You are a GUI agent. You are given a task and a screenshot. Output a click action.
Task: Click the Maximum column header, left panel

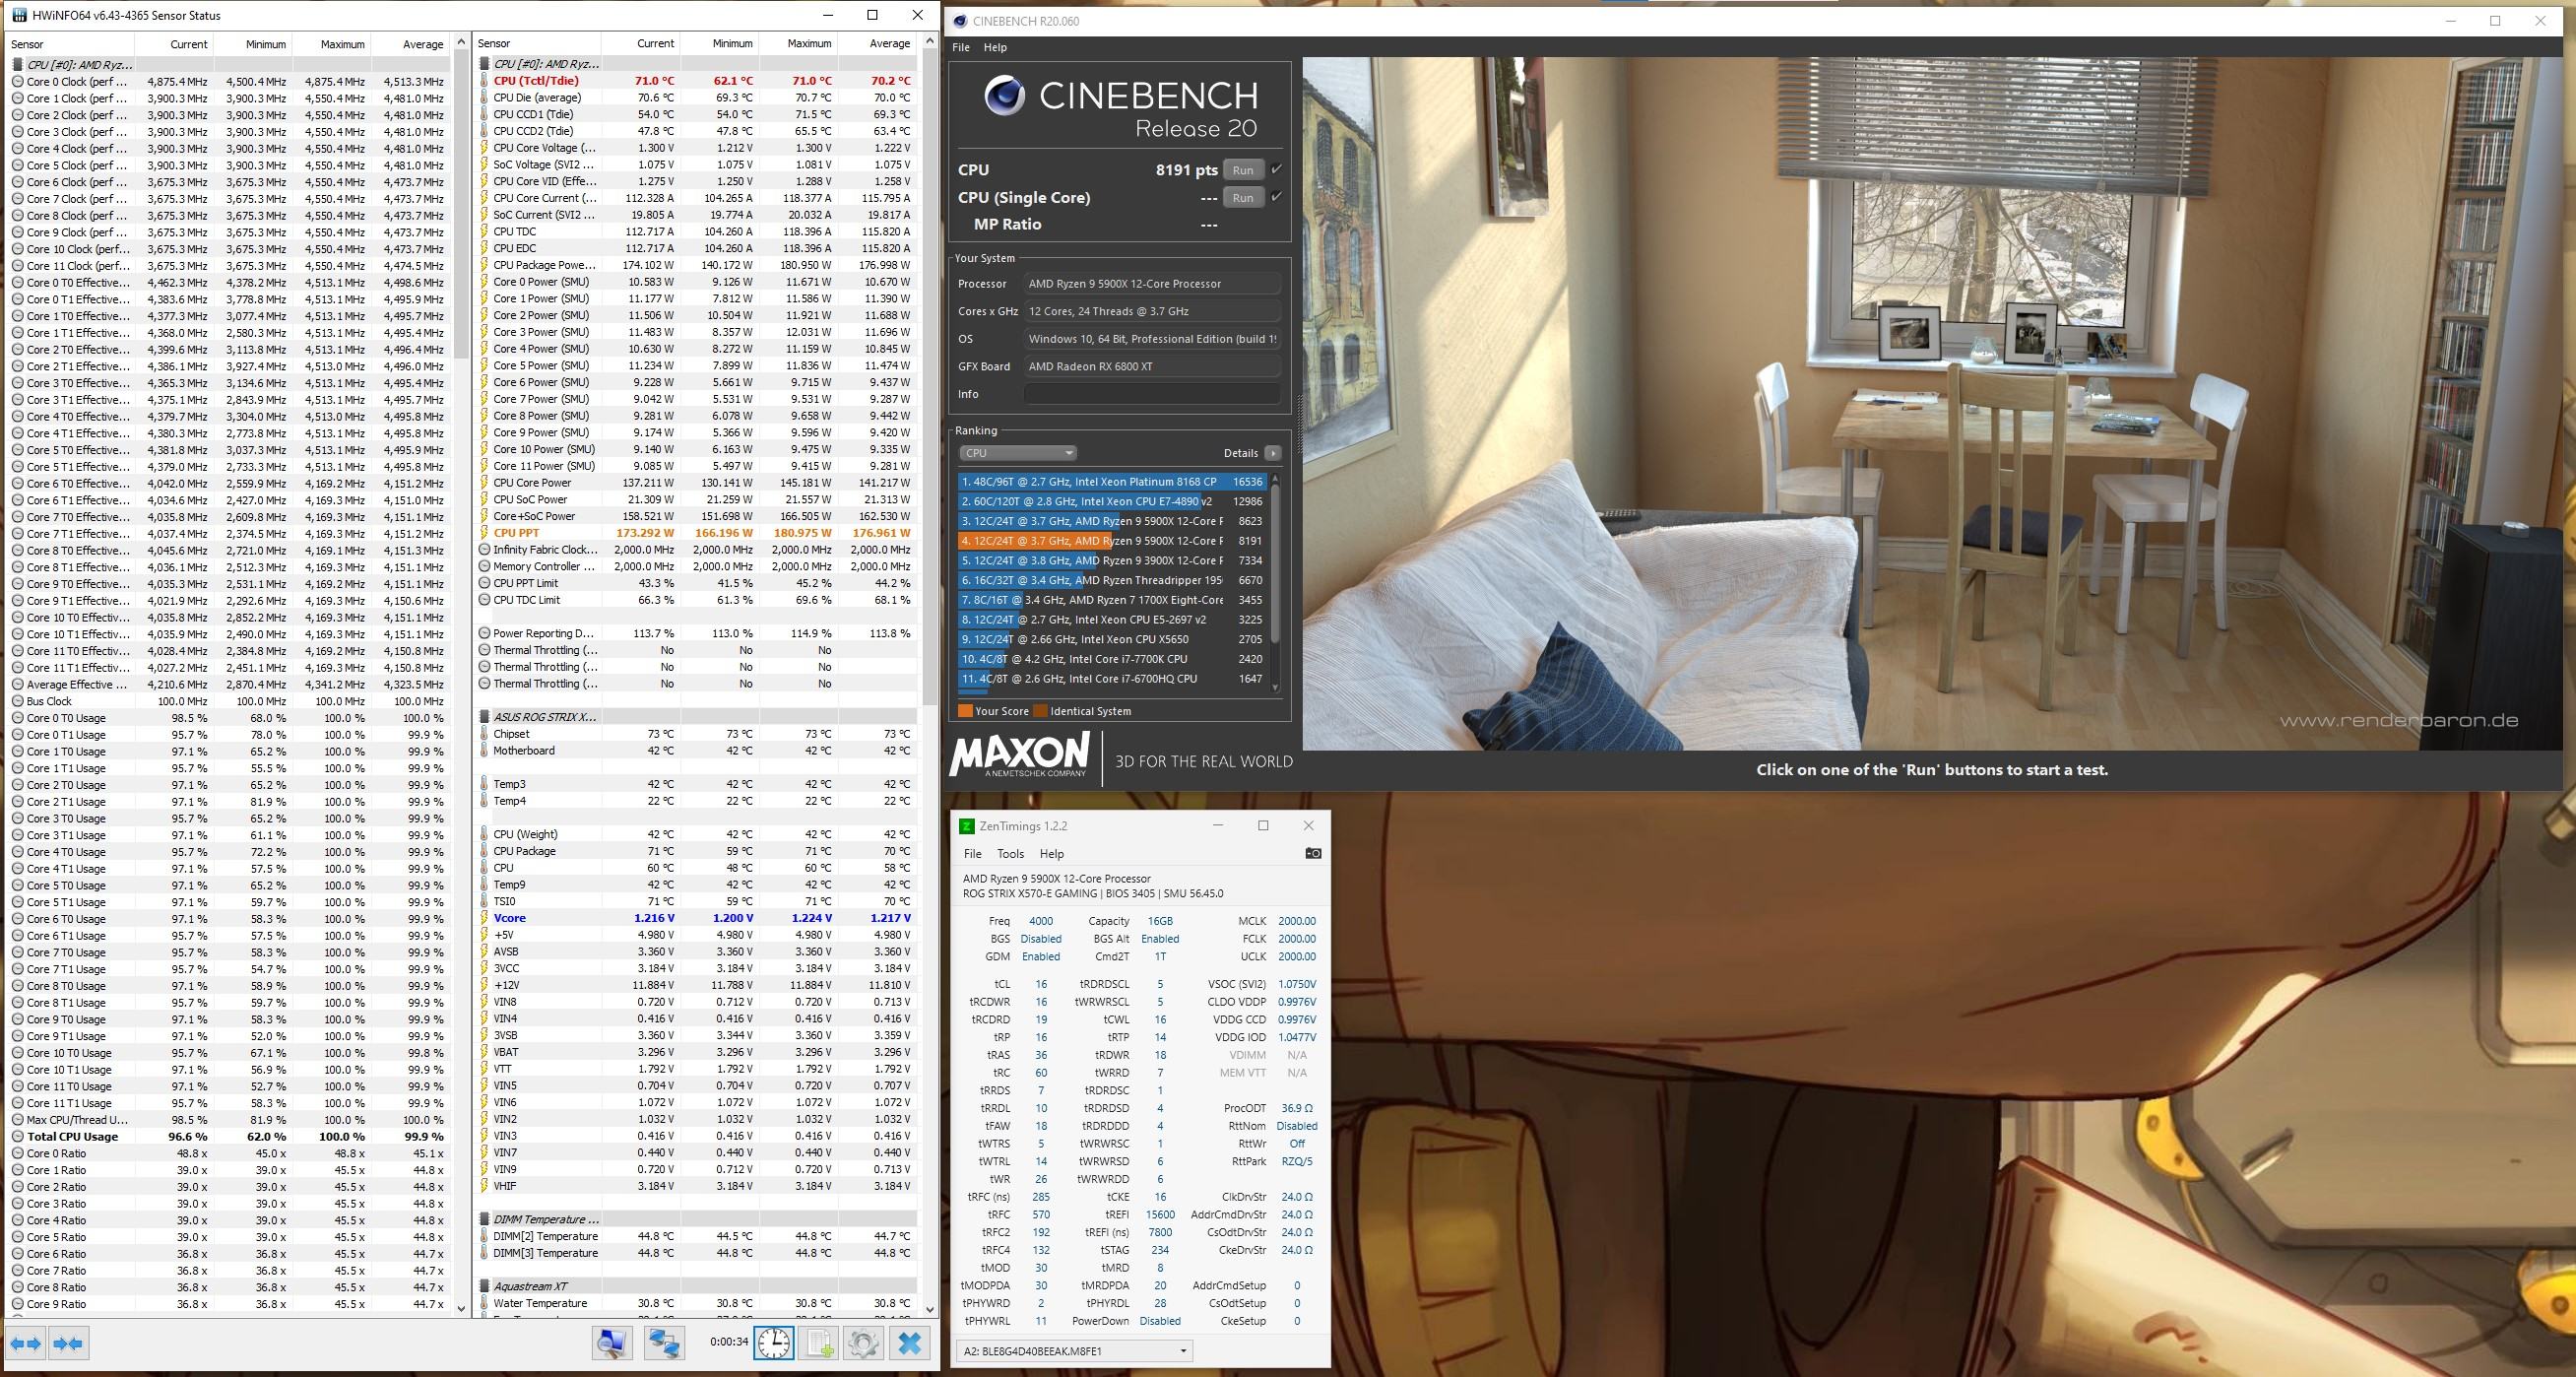(x=331, y=44)
